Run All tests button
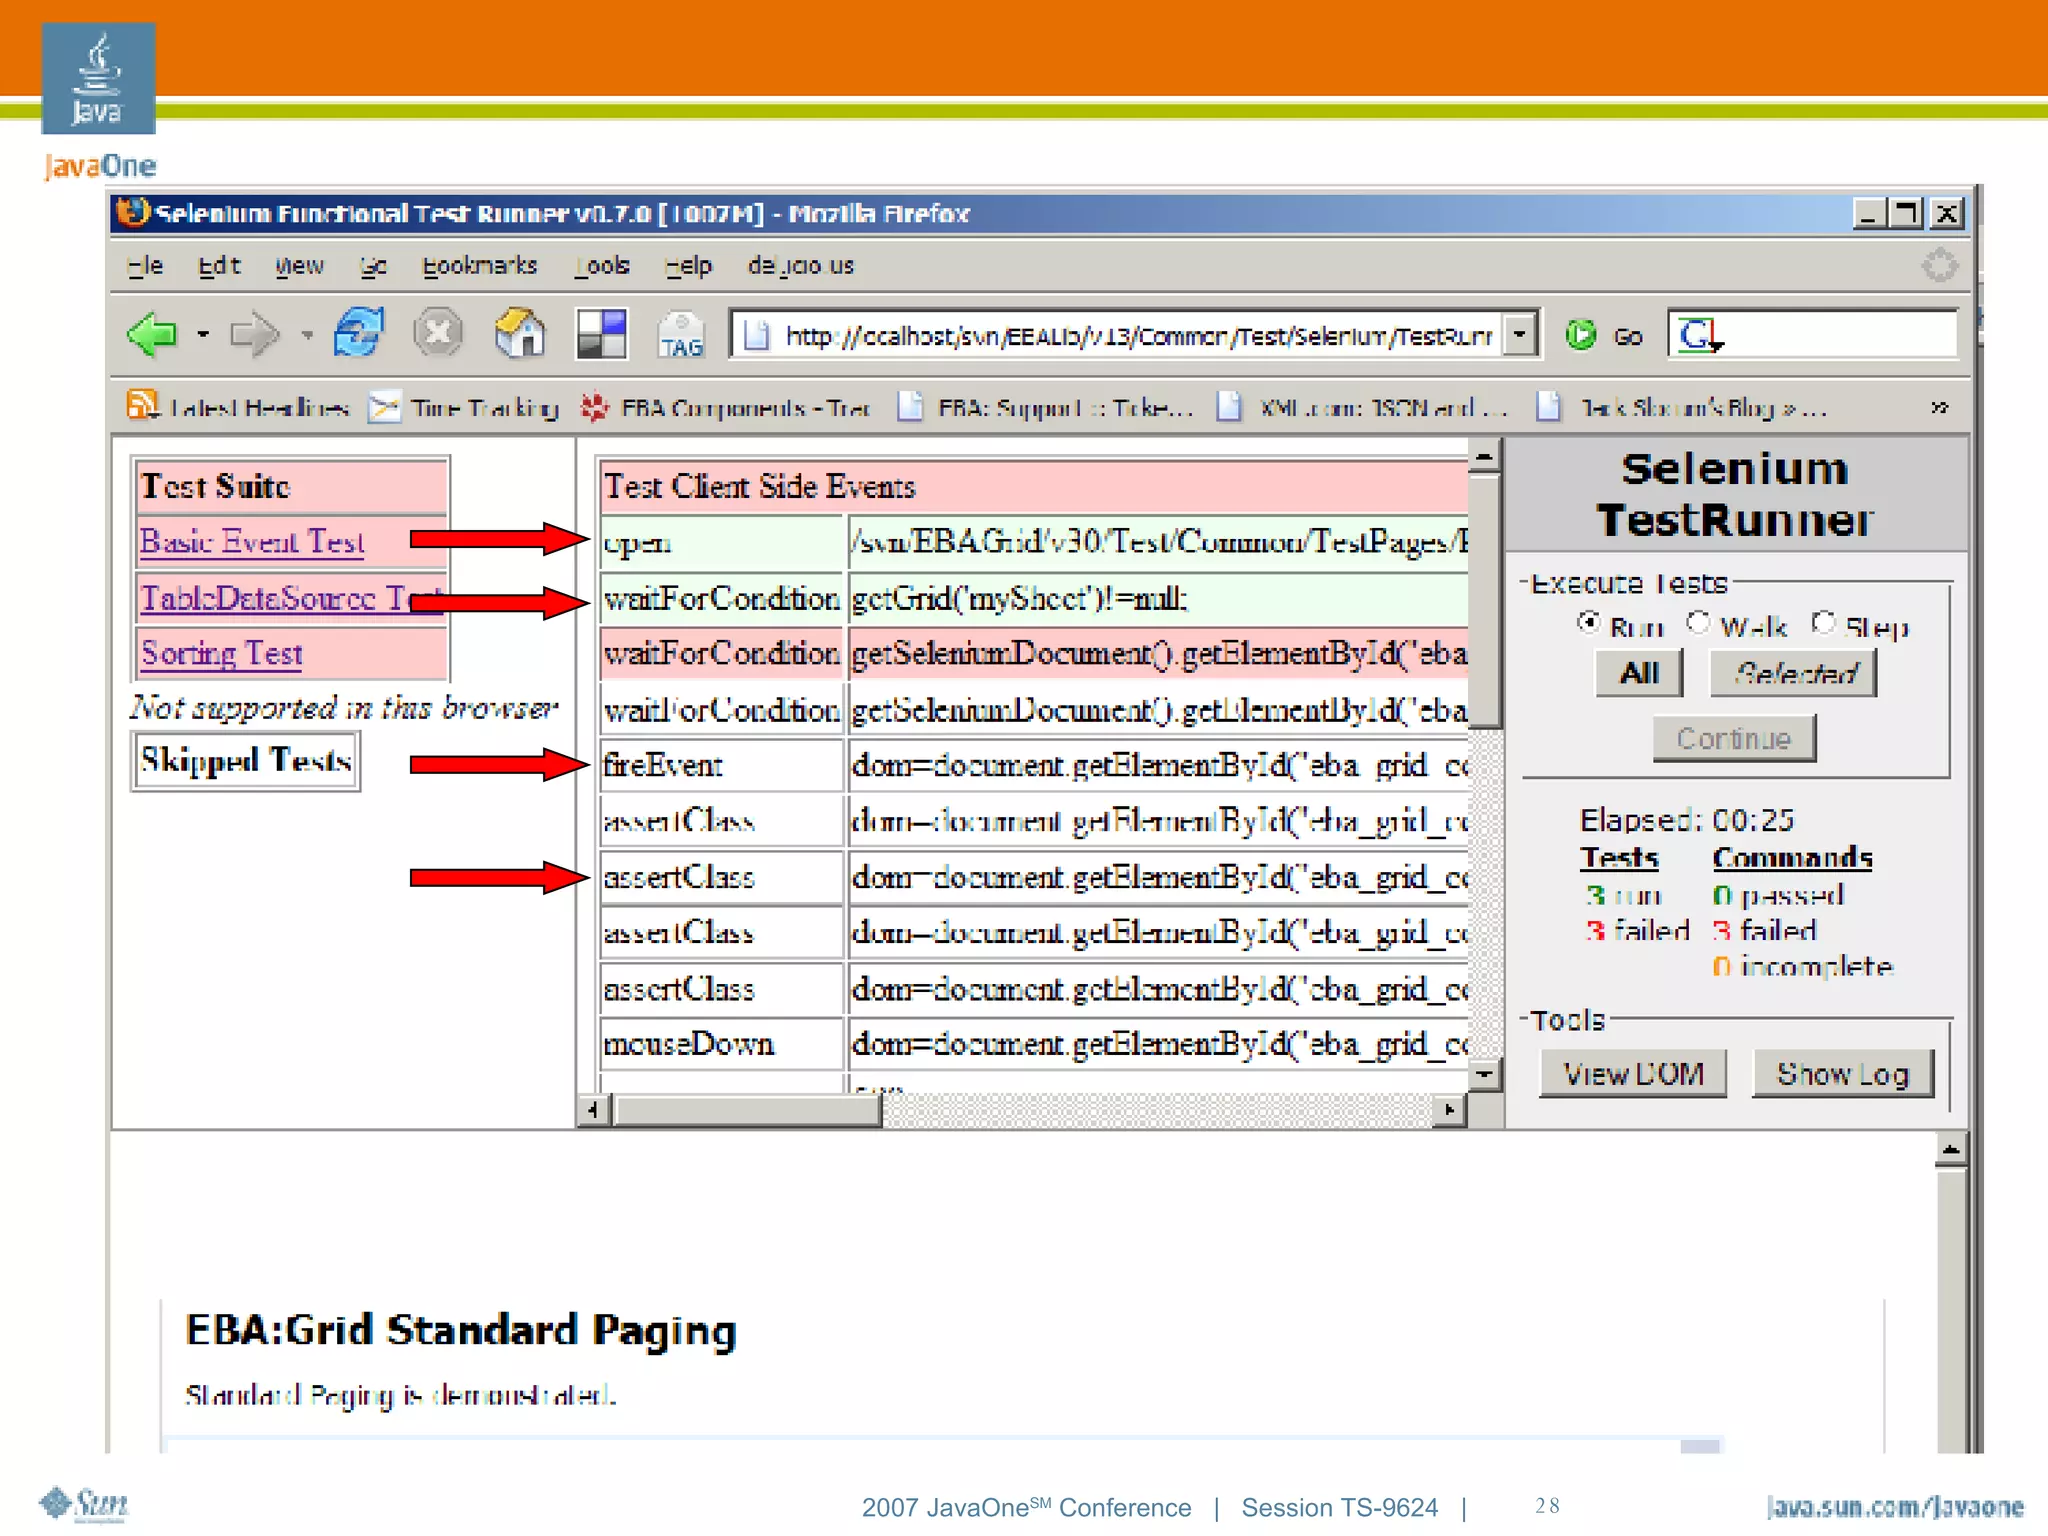Screen dimensions: 2048x1536 coord(1639,673)
